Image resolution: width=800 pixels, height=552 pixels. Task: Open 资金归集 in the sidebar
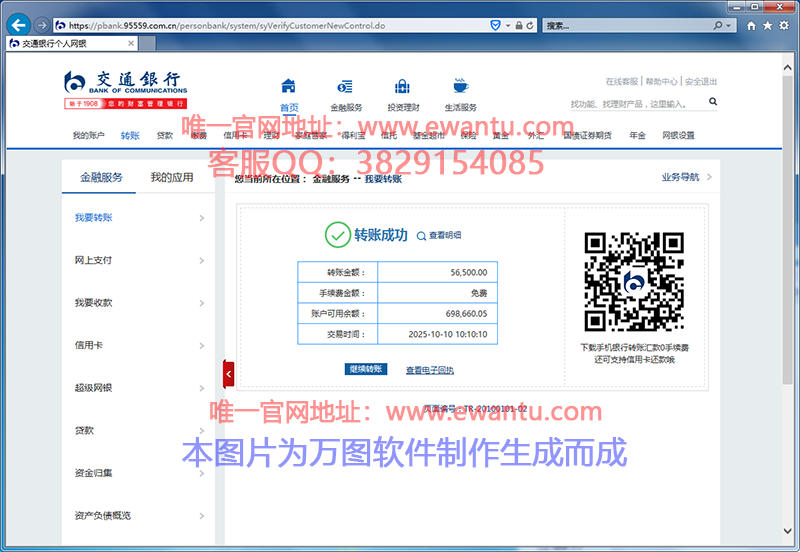coord(93,473)
